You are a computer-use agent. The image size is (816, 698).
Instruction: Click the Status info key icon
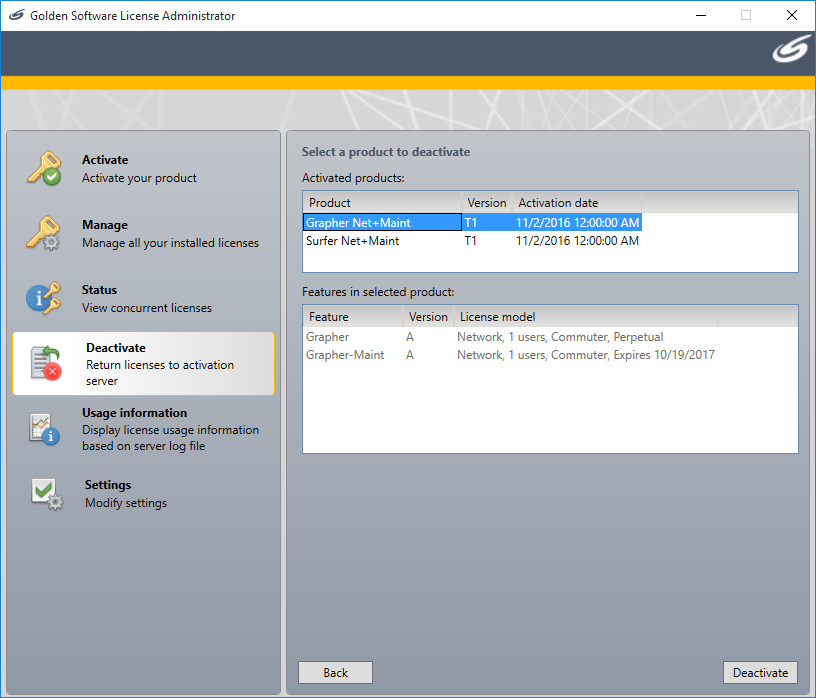coord(44,298)
